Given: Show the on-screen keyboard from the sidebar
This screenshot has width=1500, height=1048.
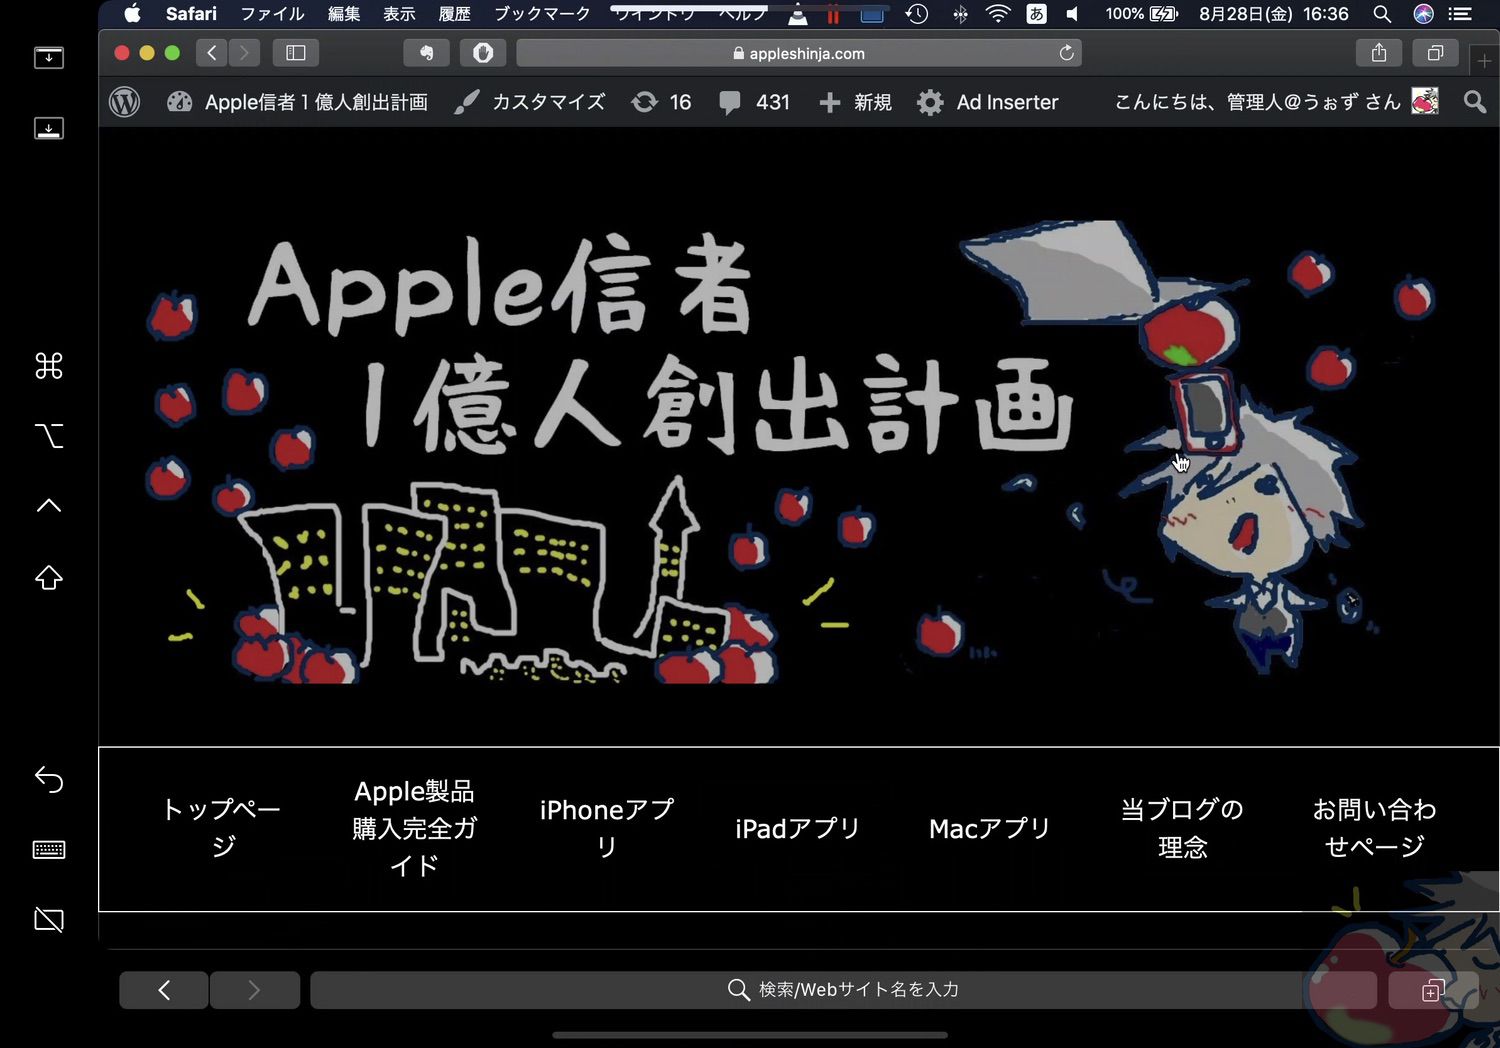Looking at the screenshot, I should pos(48,850).
